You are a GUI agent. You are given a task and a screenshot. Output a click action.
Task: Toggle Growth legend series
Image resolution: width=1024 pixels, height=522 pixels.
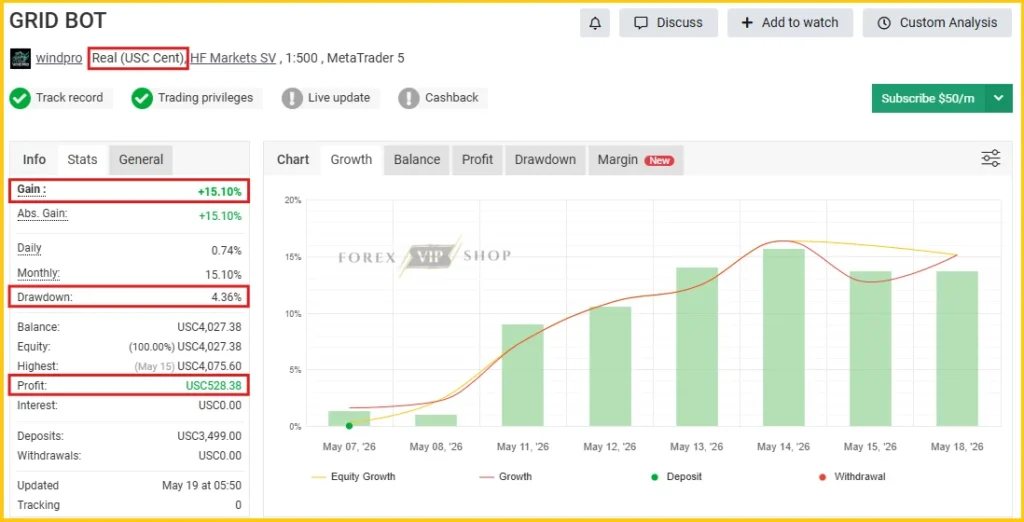pyautogui.click(x=505, y=477)
